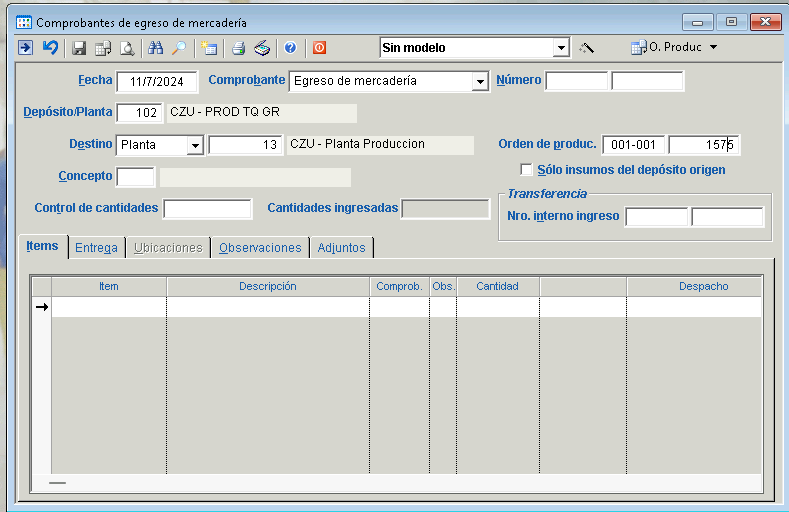The height and width of the screenshot is (512, 789).
Task: Switch to the Entrega tab
Action: click(96, 247)
